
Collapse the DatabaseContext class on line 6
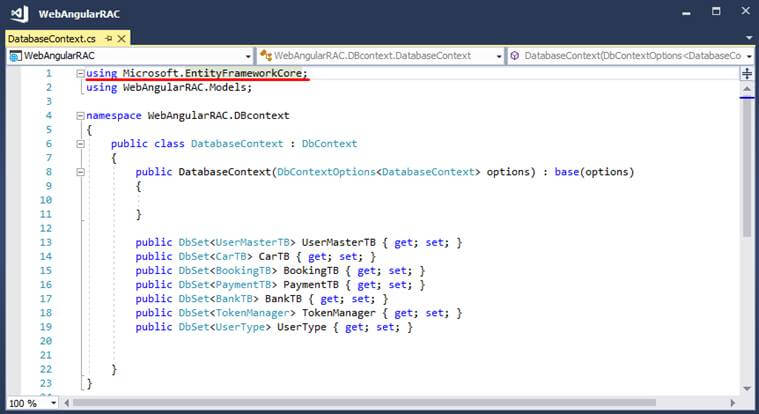[x=80, y=144]
